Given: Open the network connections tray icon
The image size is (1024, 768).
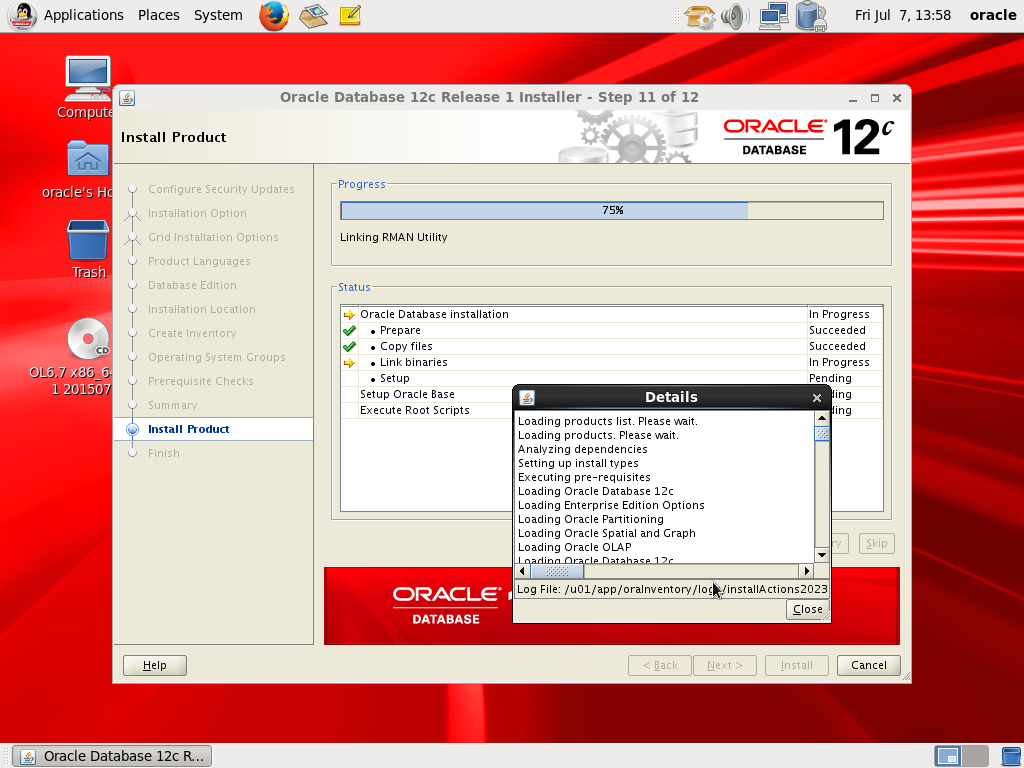Looking at the screenshot, I should coord(774,16).
